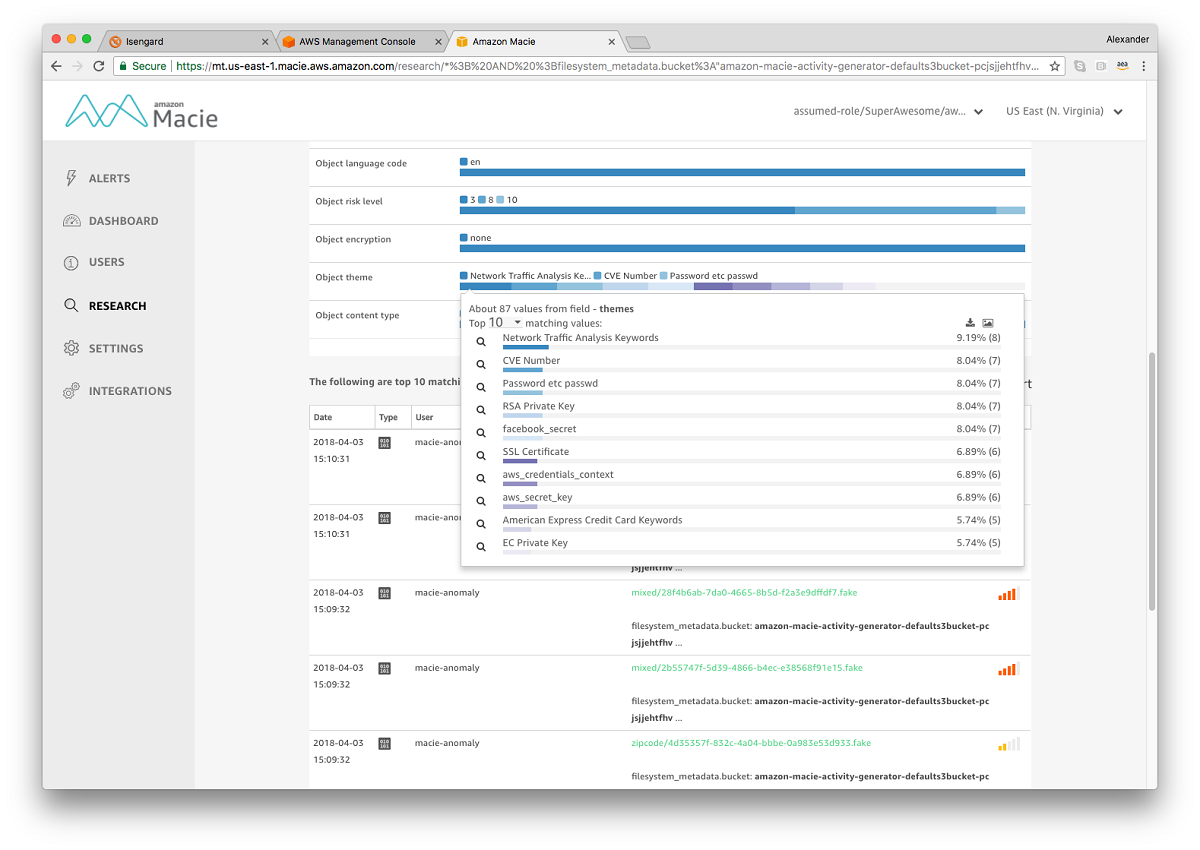Click magnifier beside aws_credentials_context
The height and width of the screenshot is (850, 1200).
click(481, 479)
